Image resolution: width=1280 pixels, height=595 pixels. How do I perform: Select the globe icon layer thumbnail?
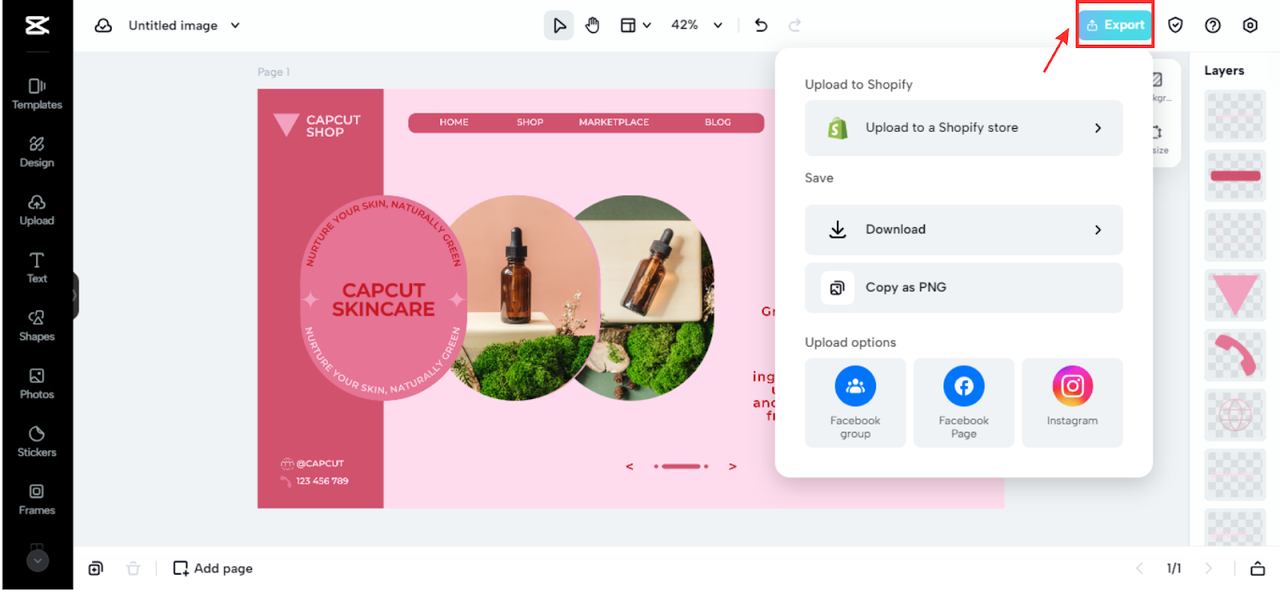click(1235, 415)
